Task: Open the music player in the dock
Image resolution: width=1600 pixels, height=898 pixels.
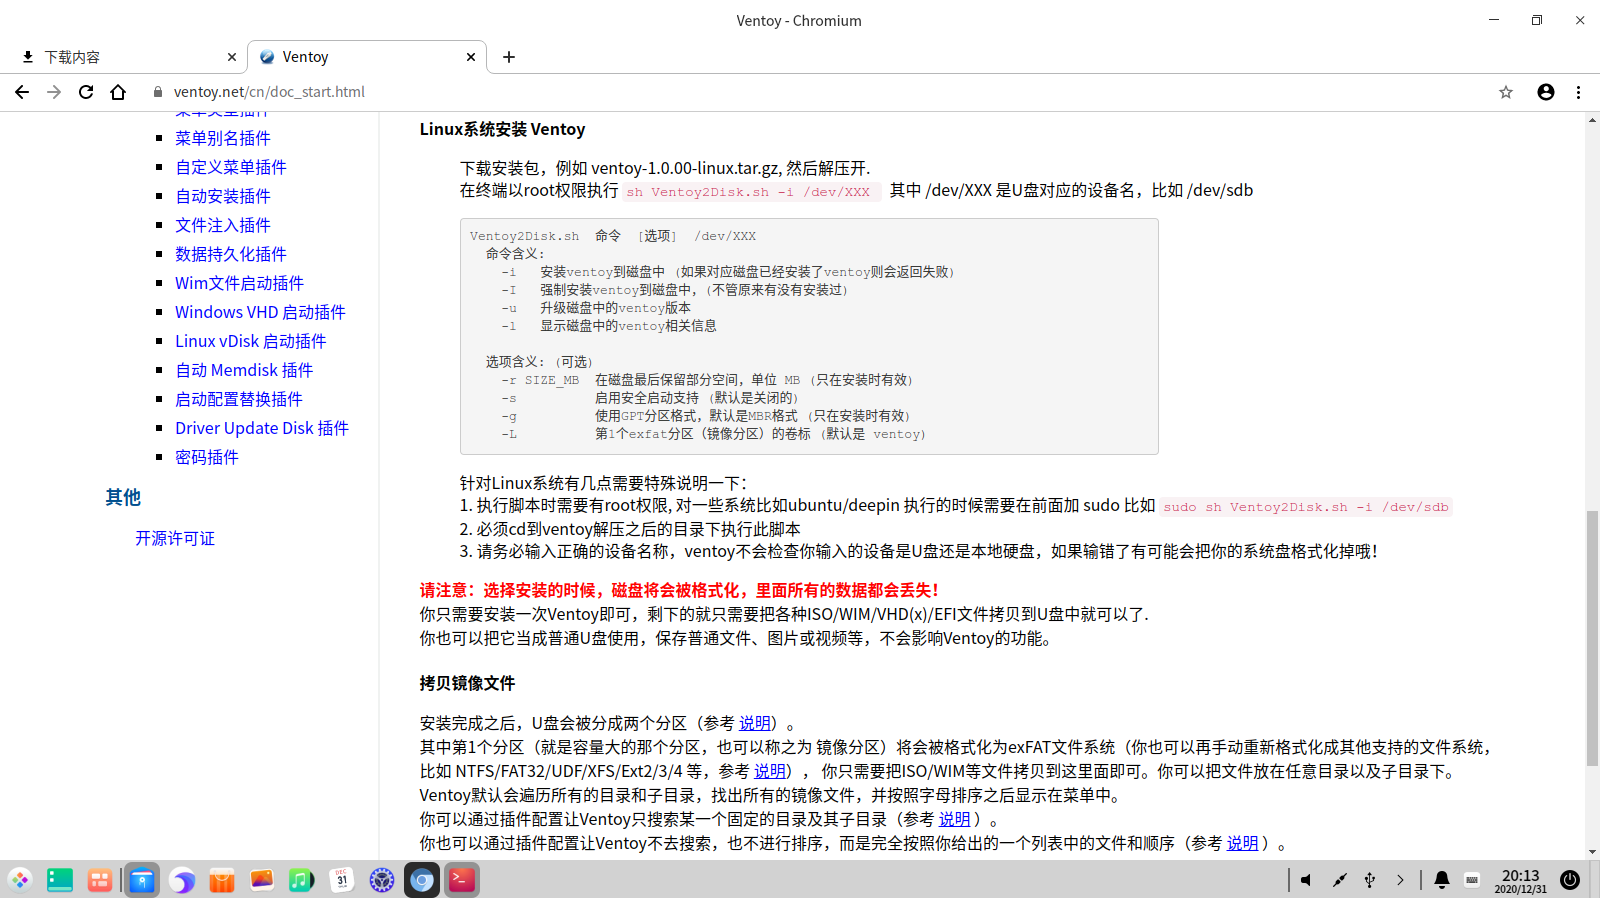Action: point(301,880)
